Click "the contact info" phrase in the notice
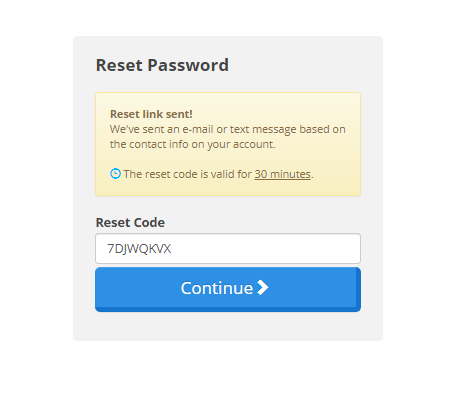This screenshot has height=412, width=454. 149,144
